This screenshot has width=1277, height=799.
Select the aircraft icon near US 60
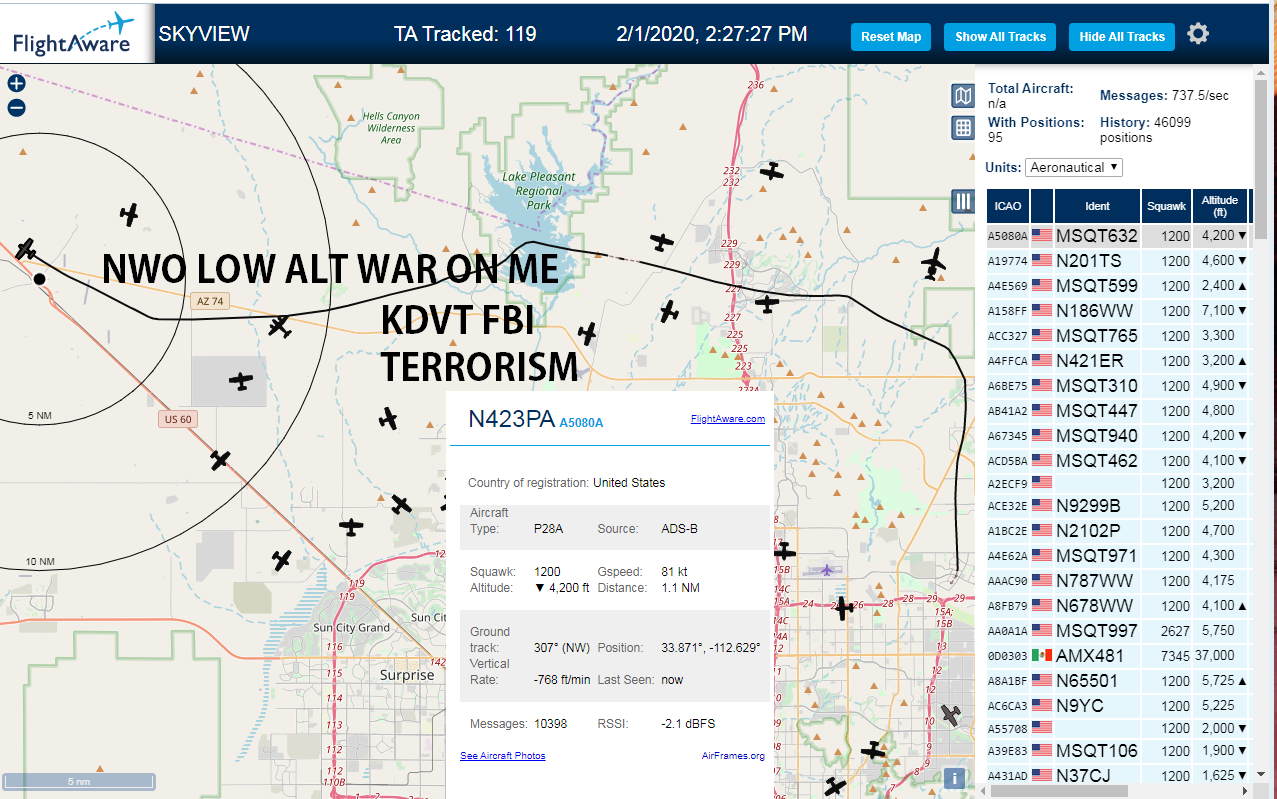220,459
